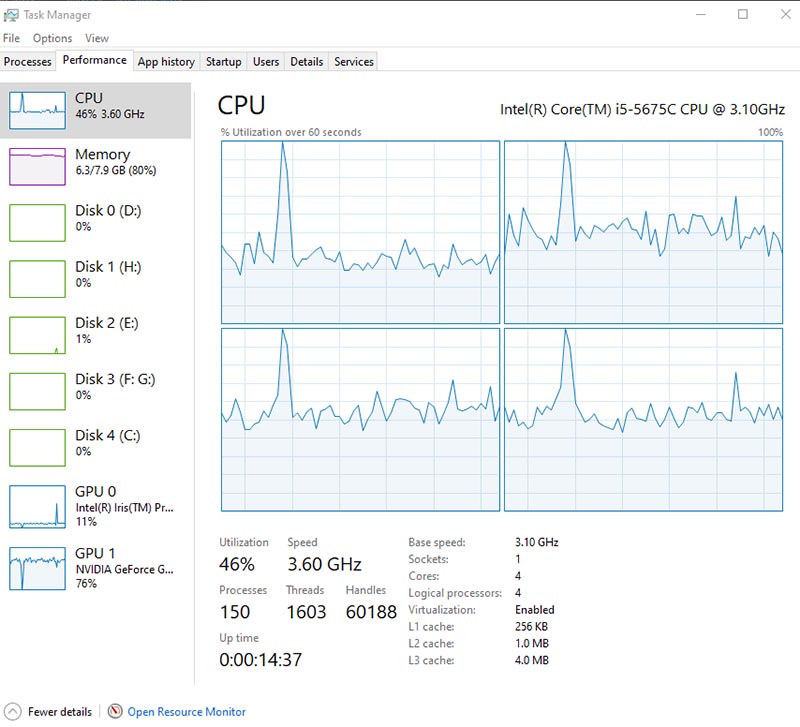Image resolution: width=800 pixels, height=727 pixels.
Task: Click the Fewer details button
Action: click(x=48, y=711)
